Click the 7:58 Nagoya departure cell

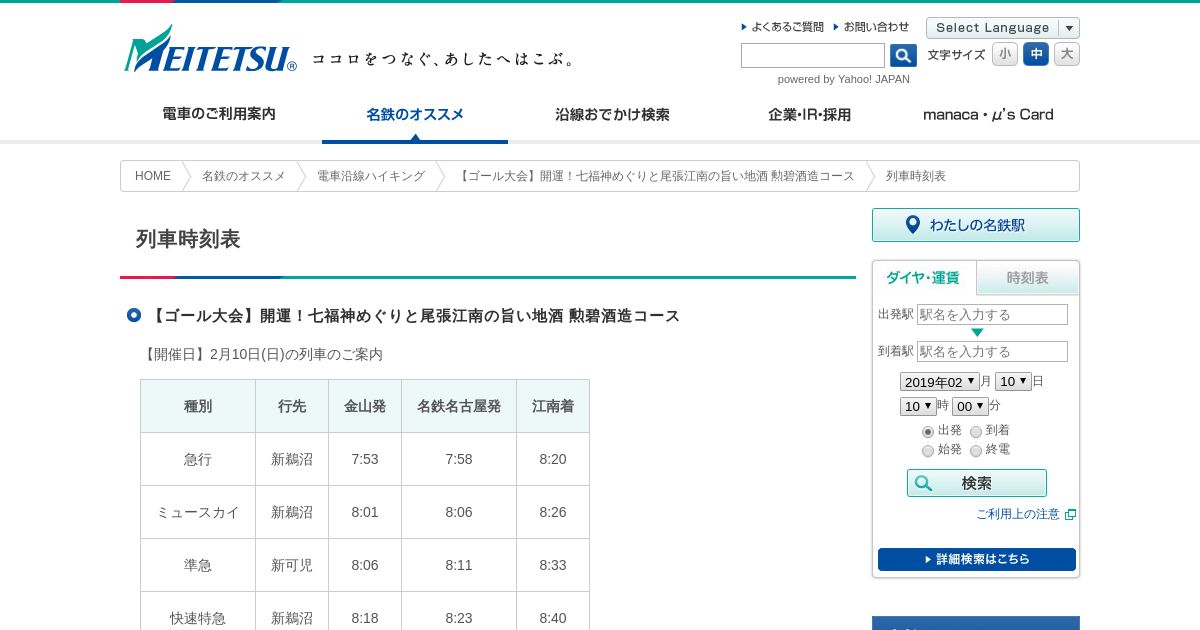click(459, 459)
